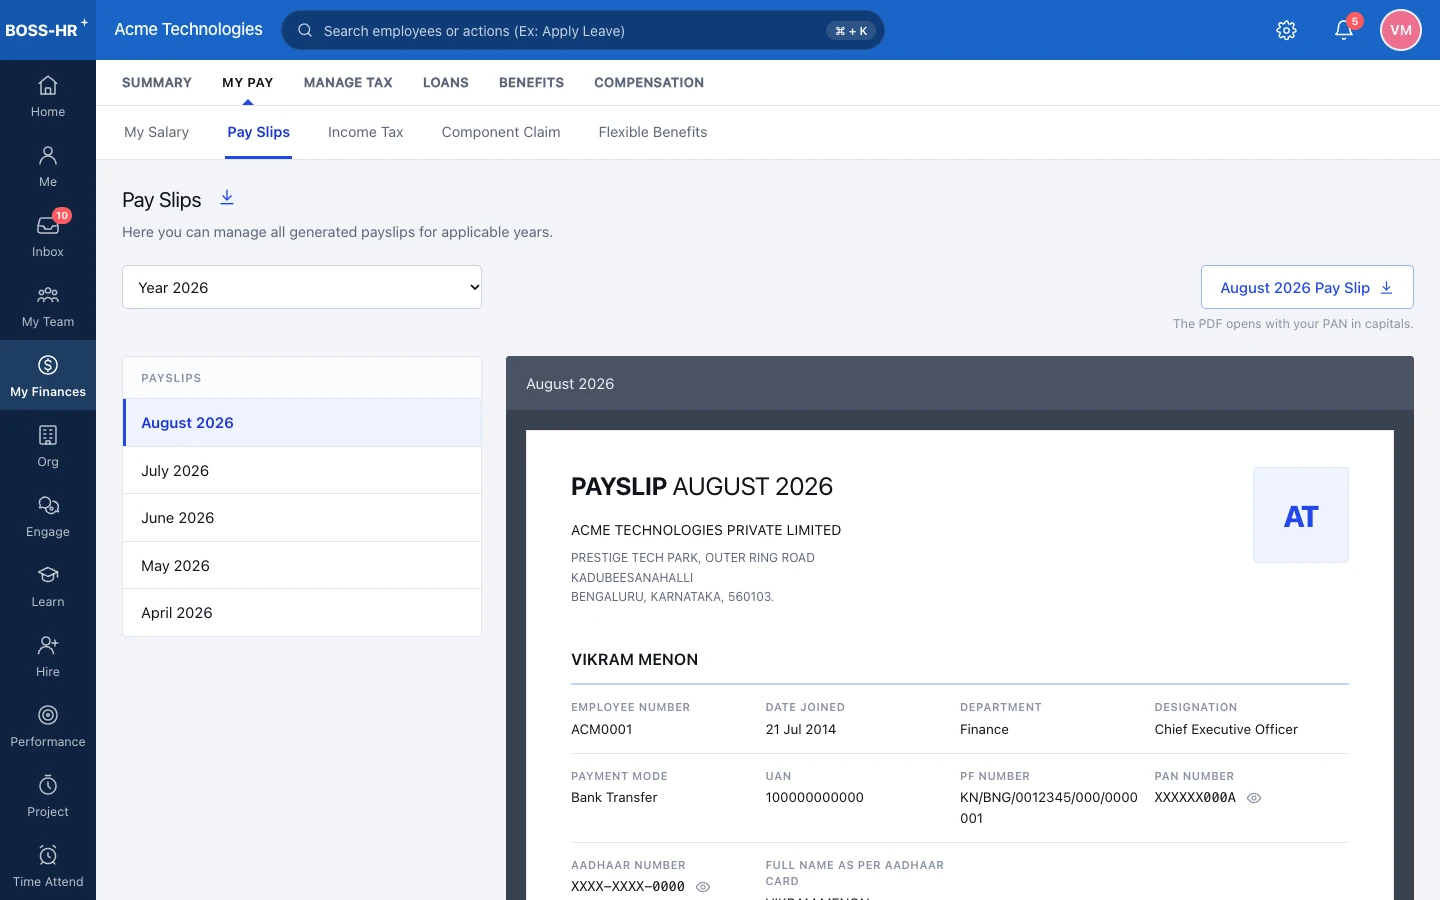Select the June 2026 payslip
Image resolution: width=1440 pixels, height=900 pixels.
[302, 518]
